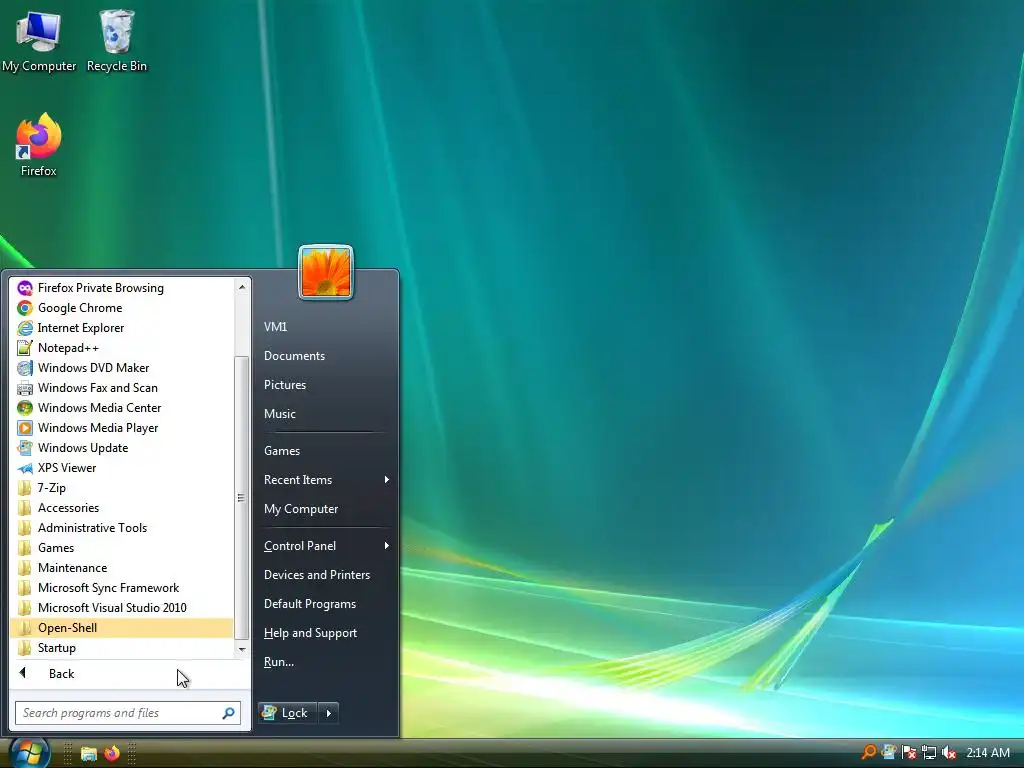Image resolution: width=1024 pixels, height=768 pixels.
Task: Click the programs list scrollbar thumb
Action: click(x=241, y=498)
